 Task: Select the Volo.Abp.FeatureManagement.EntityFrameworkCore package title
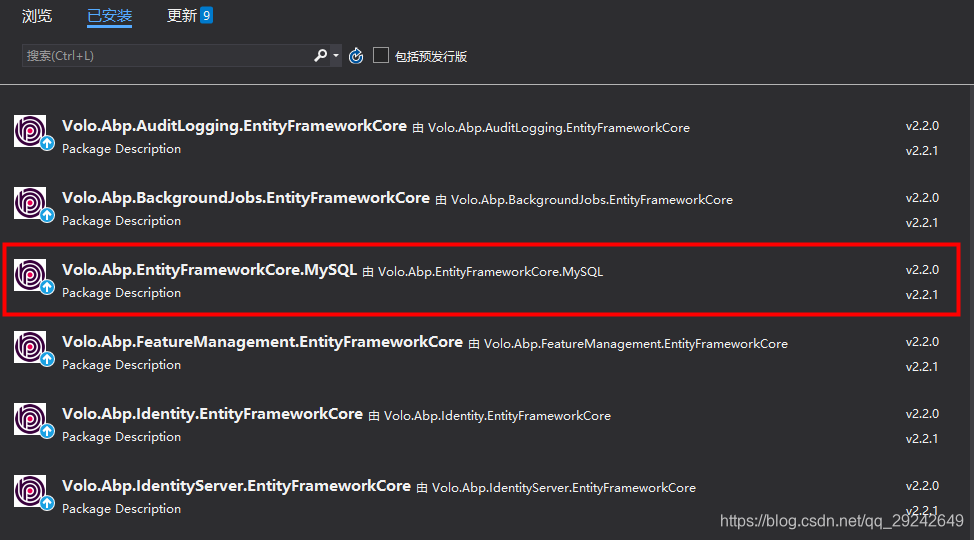click(262, 342)
